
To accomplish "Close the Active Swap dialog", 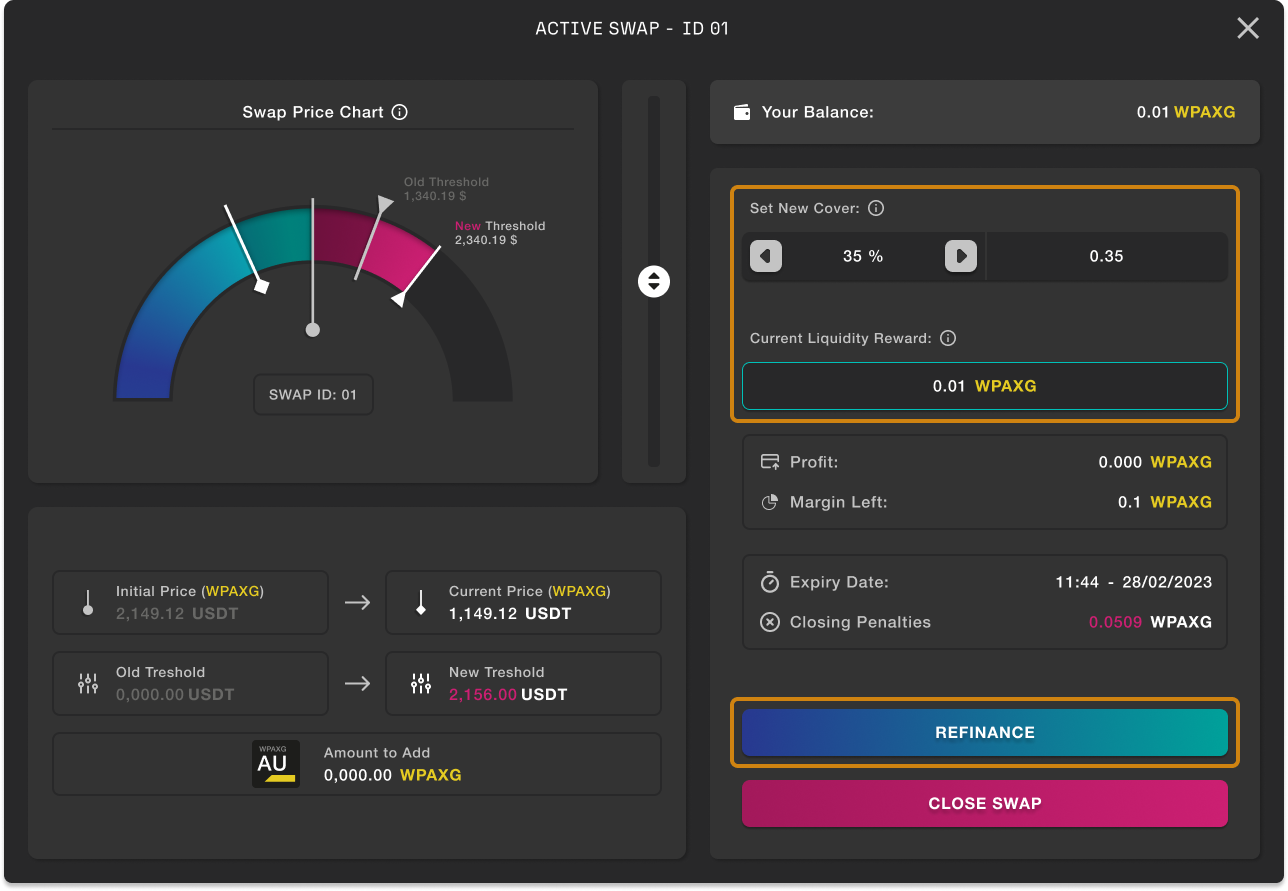I will tap(1248, 28).
